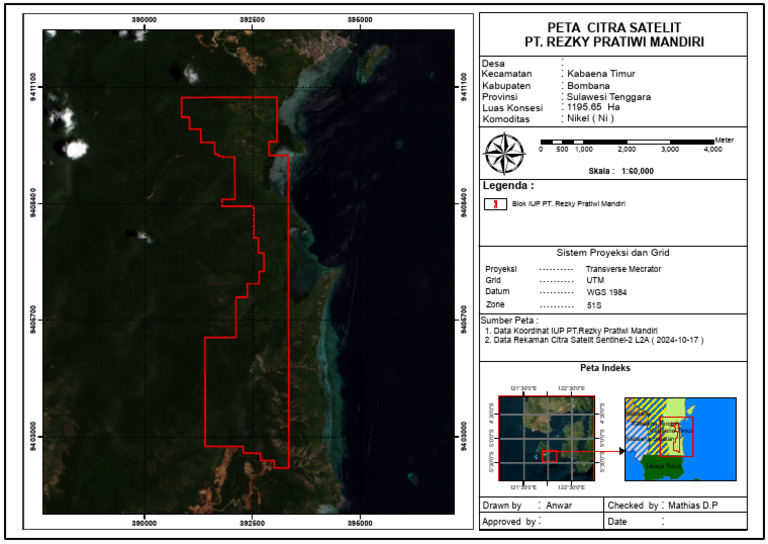Click the black and white scale bar graphic

(x=626, y=142)
